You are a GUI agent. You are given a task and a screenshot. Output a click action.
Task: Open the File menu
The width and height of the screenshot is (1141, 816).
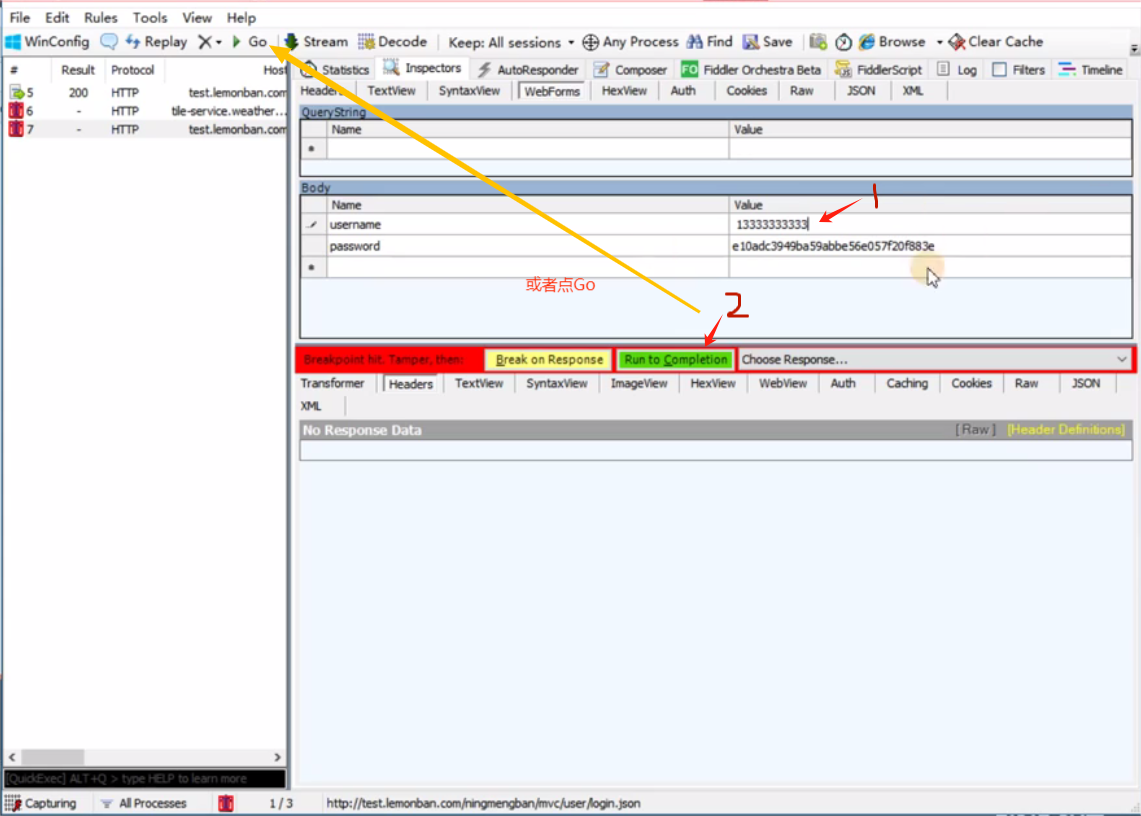point(20,17)
